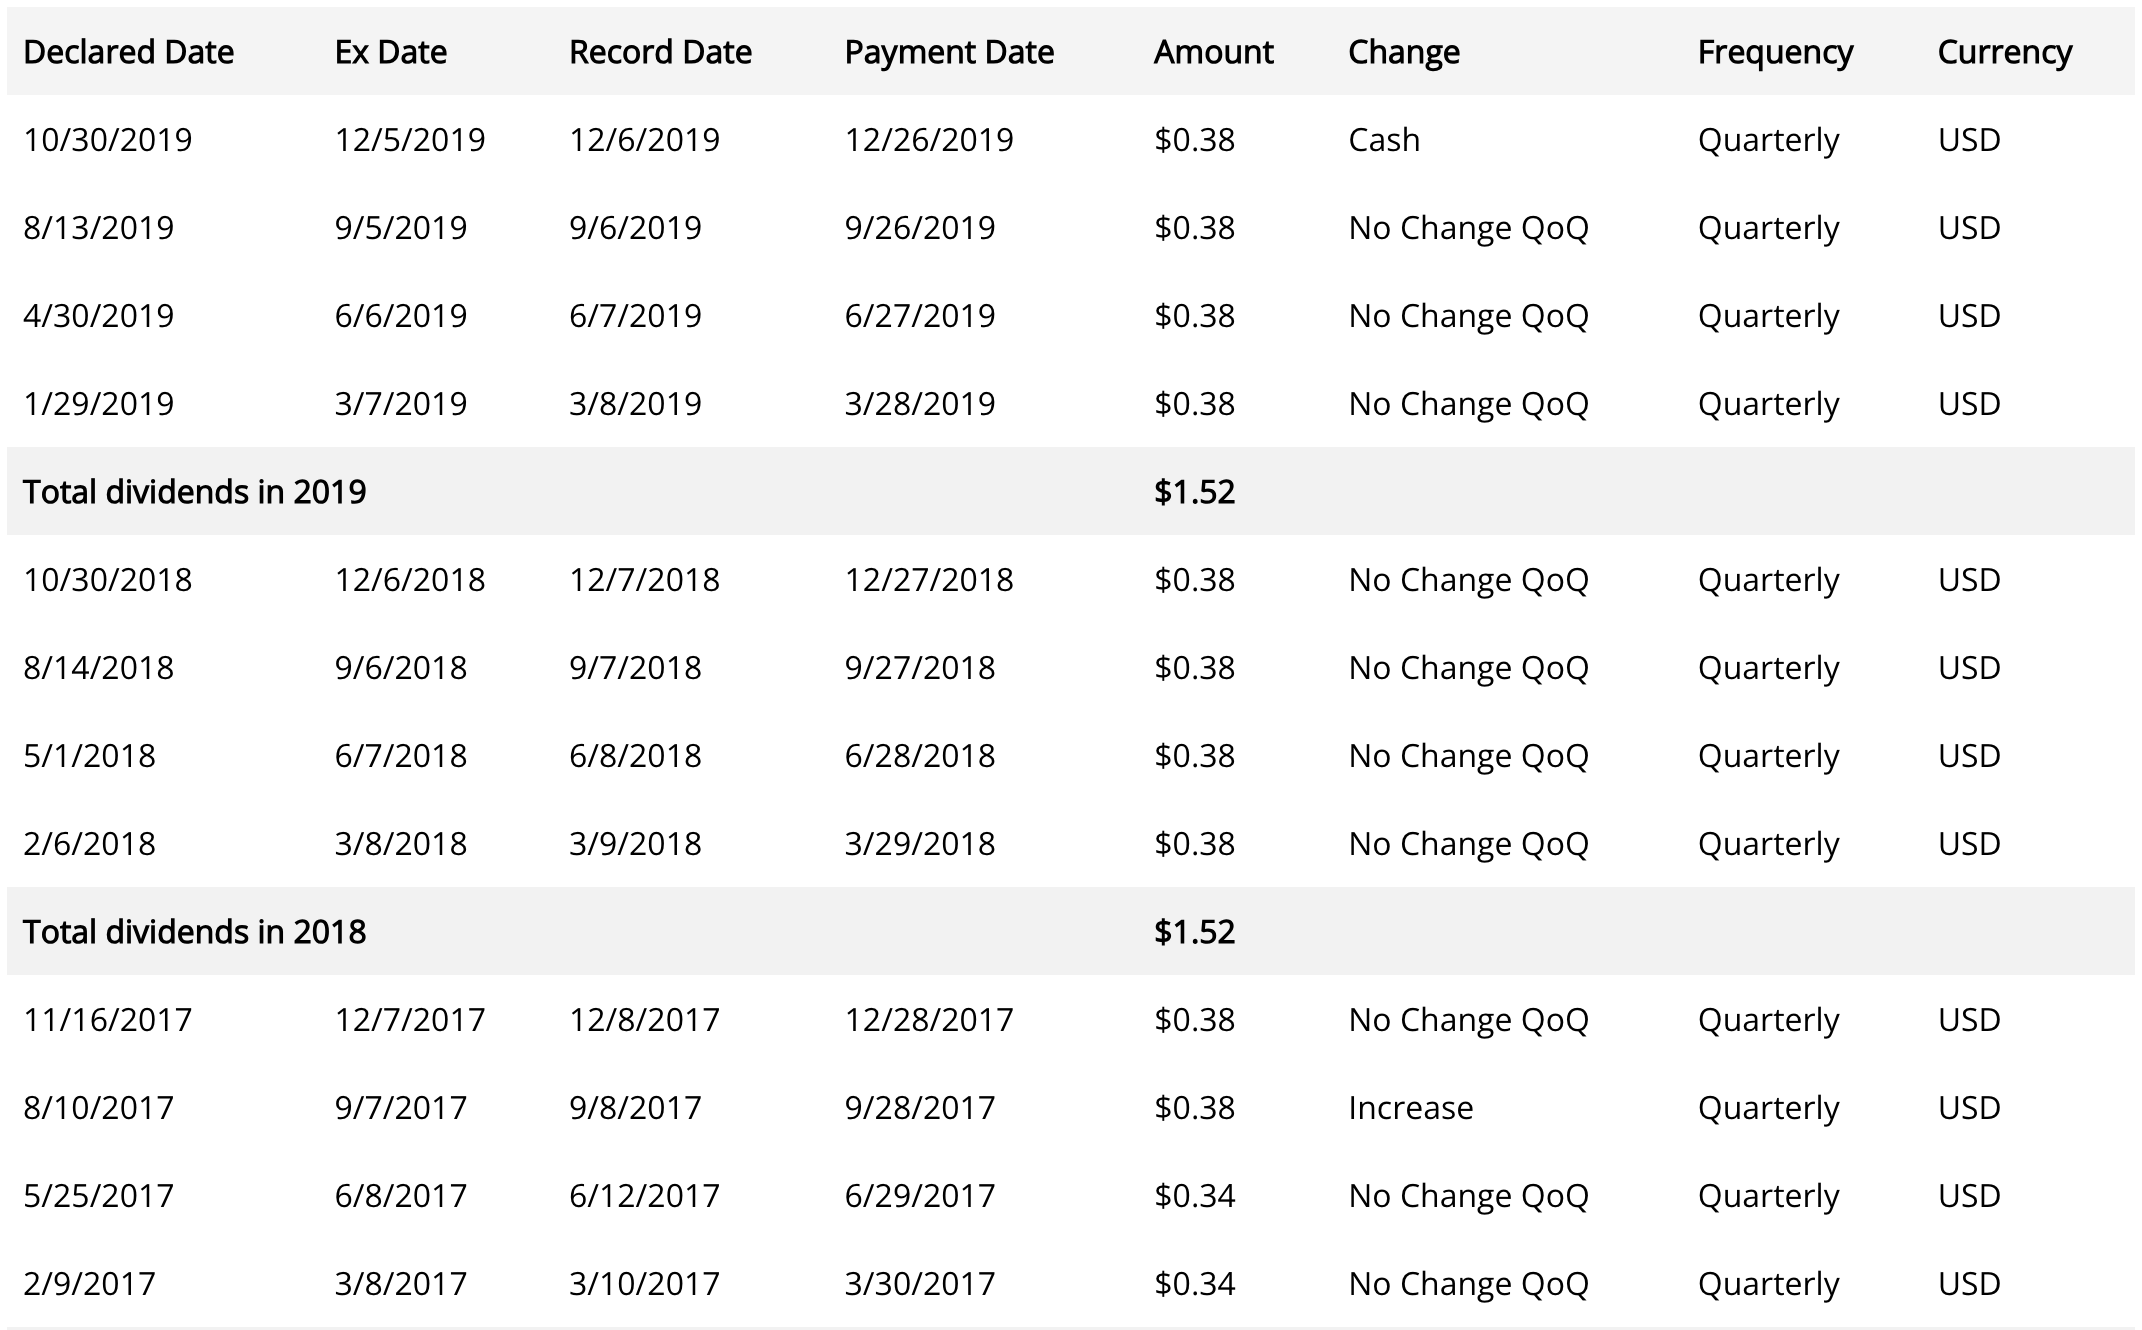Click payment date 3/29/2018
This screenshot has height=1330, width=2142.
(919, 844)
